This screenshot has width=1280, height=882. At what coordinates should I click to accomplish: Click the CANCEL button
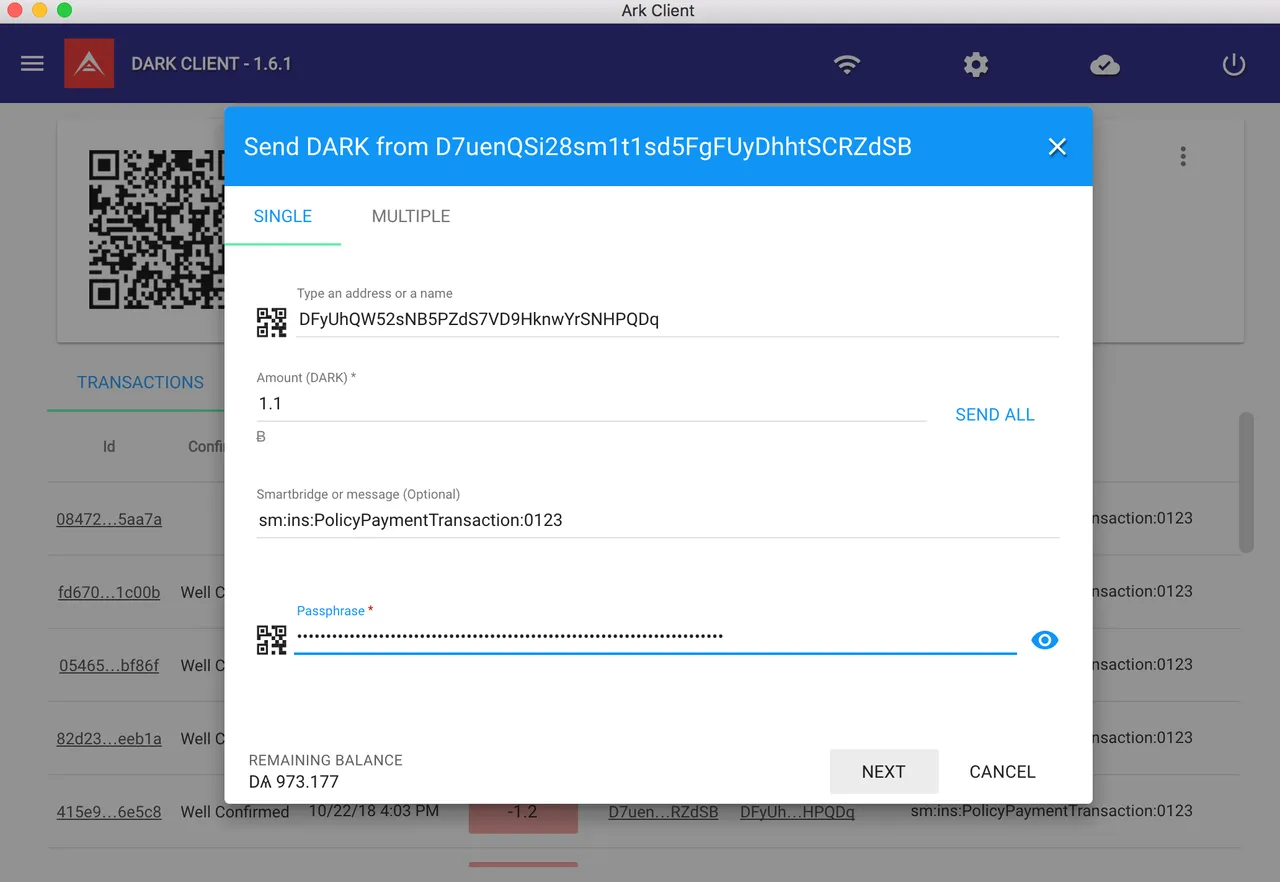tap(1002, 772)
